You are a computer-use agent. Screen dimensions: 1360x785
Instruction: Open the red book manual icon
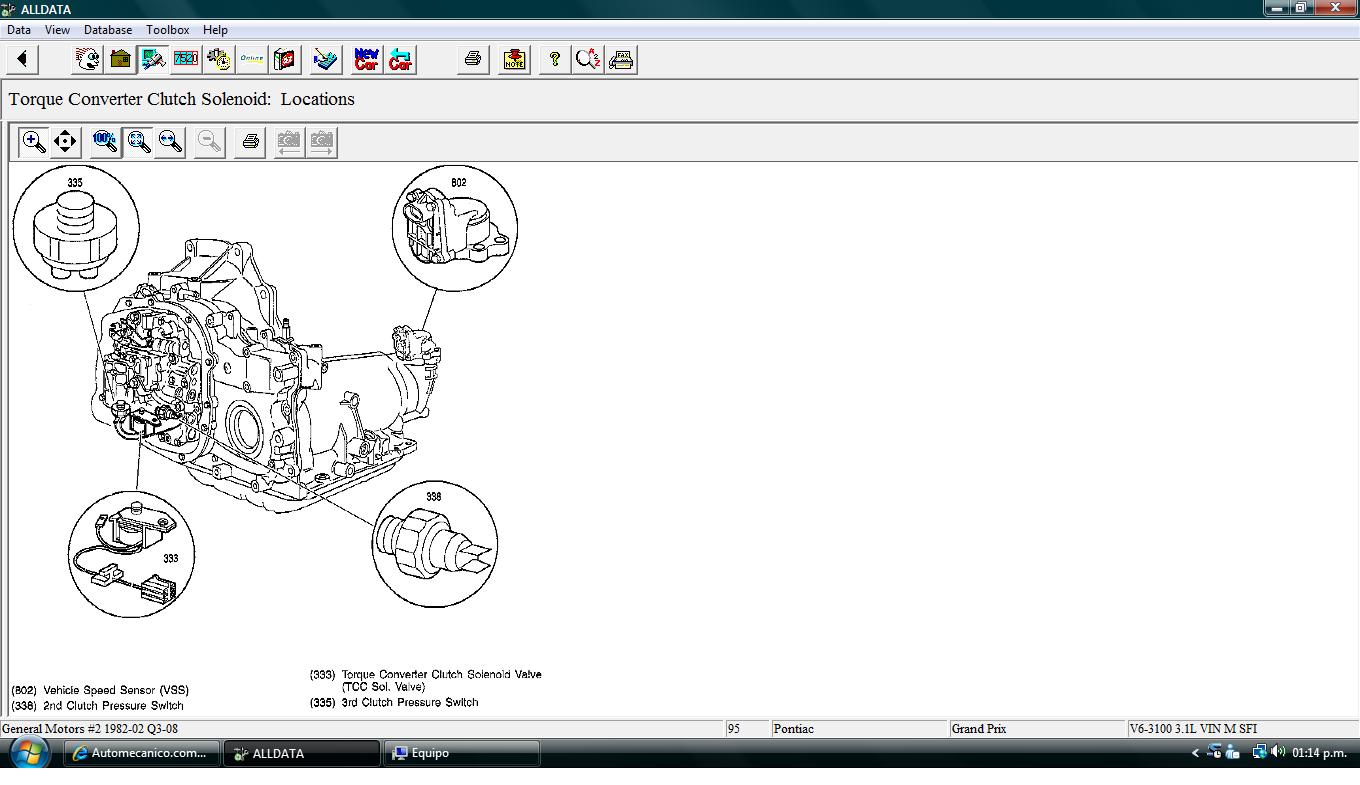point(285,59)
